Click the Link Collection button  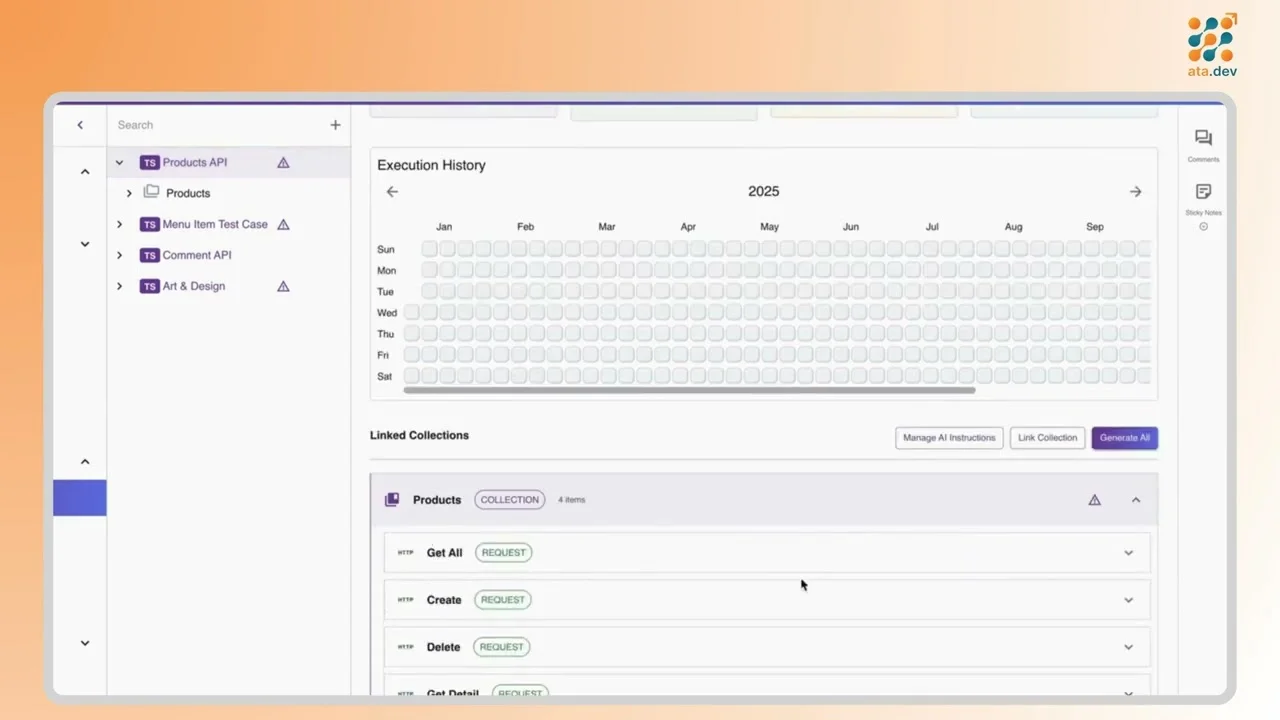(x=1047, y=438)
